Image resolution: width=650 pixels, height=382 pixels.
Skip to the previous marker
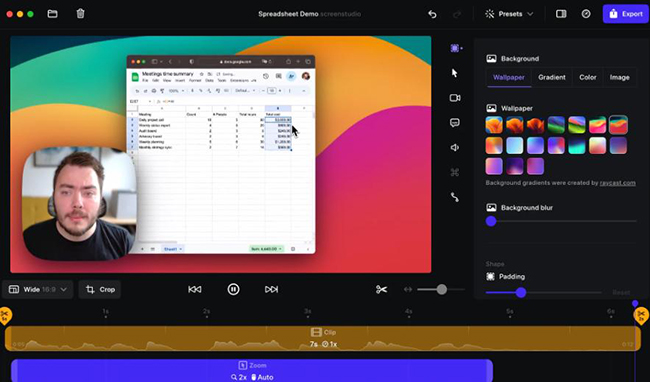[195, 290]
